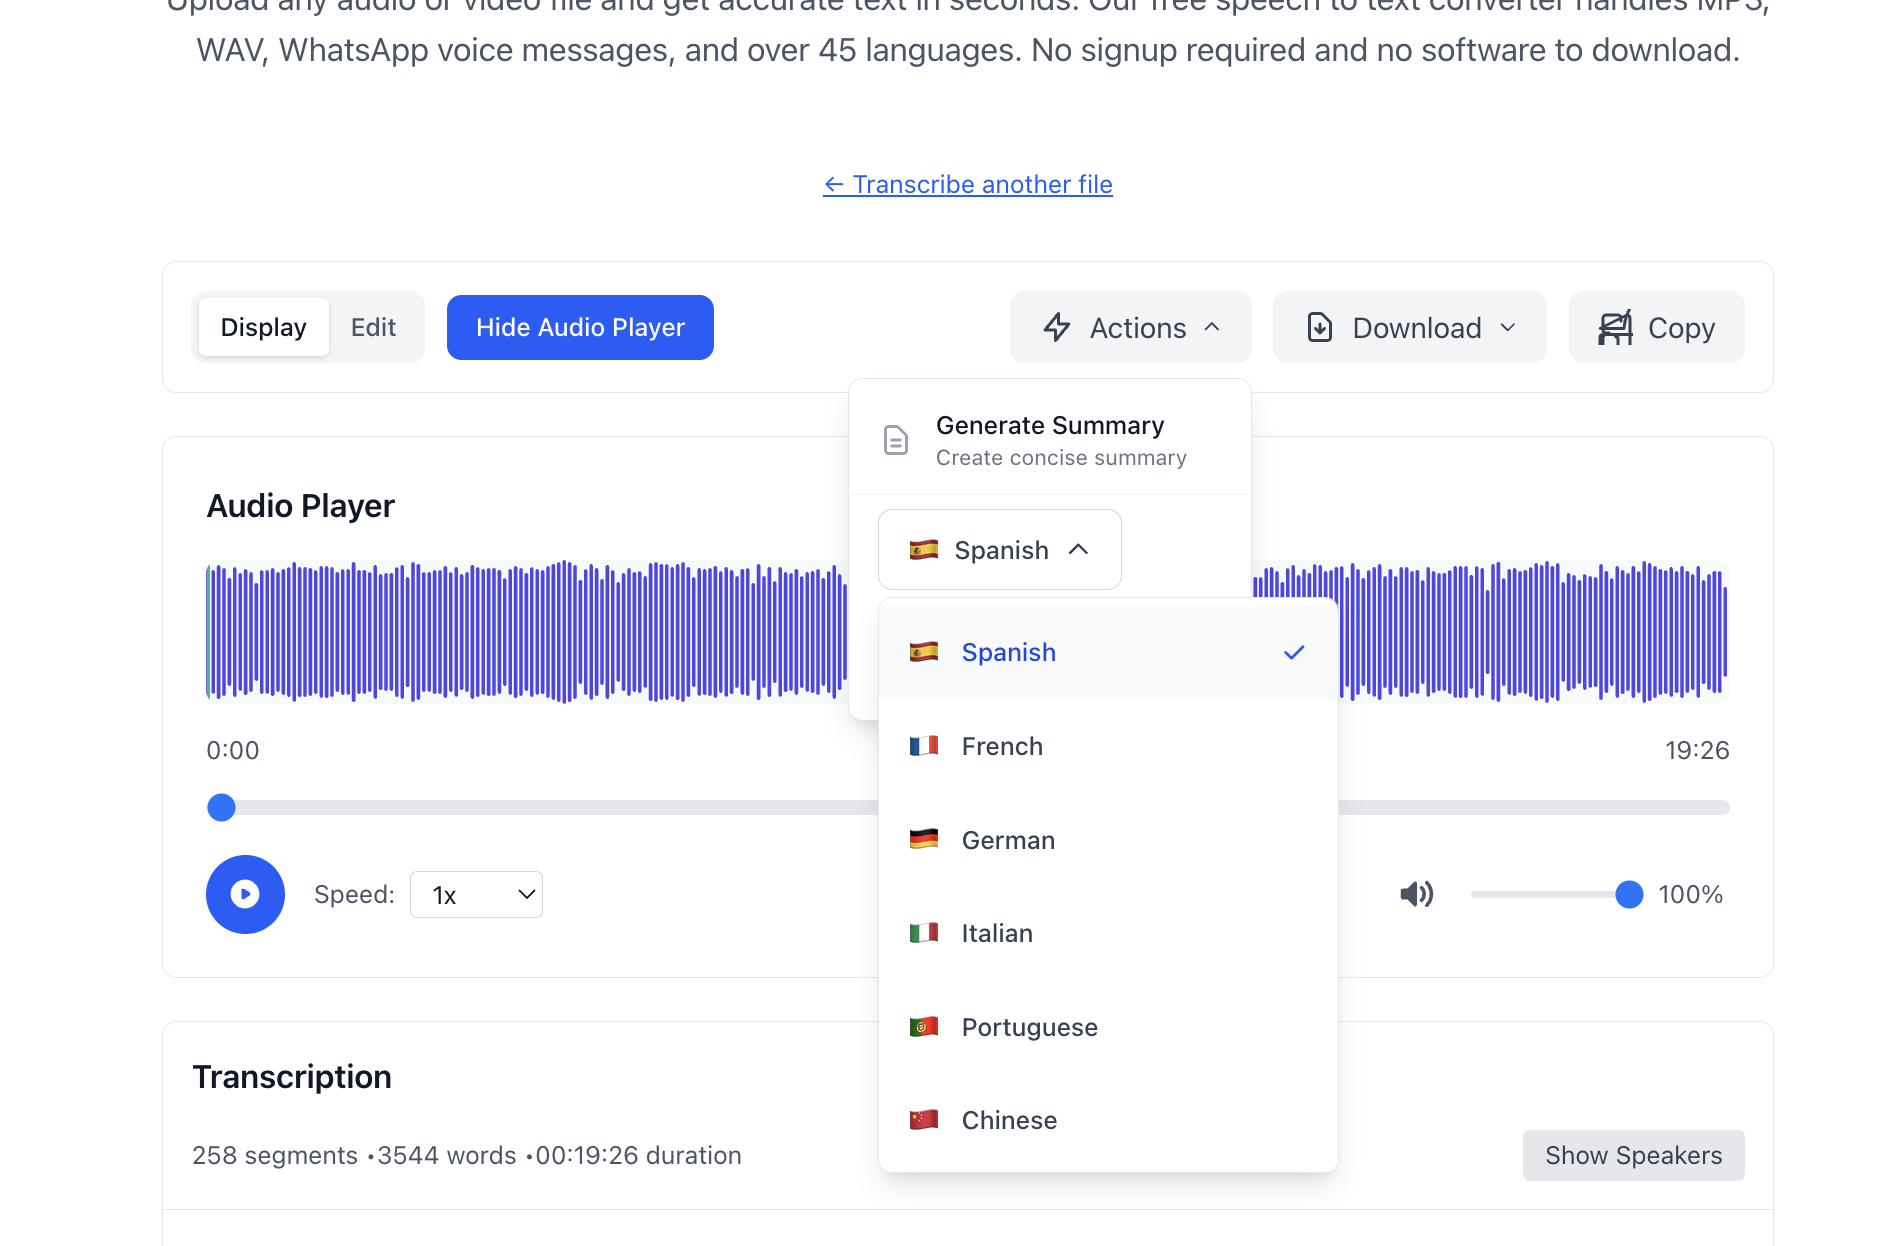This screenshot has height=1246, width=1886.
Task: Click the French flag icon
Action: point(924,745)
